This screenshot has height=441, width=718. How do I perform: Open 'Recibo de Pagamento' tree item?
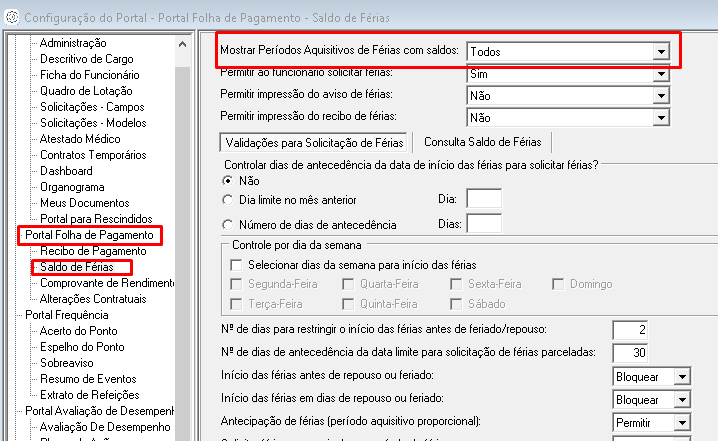point(92,251)
